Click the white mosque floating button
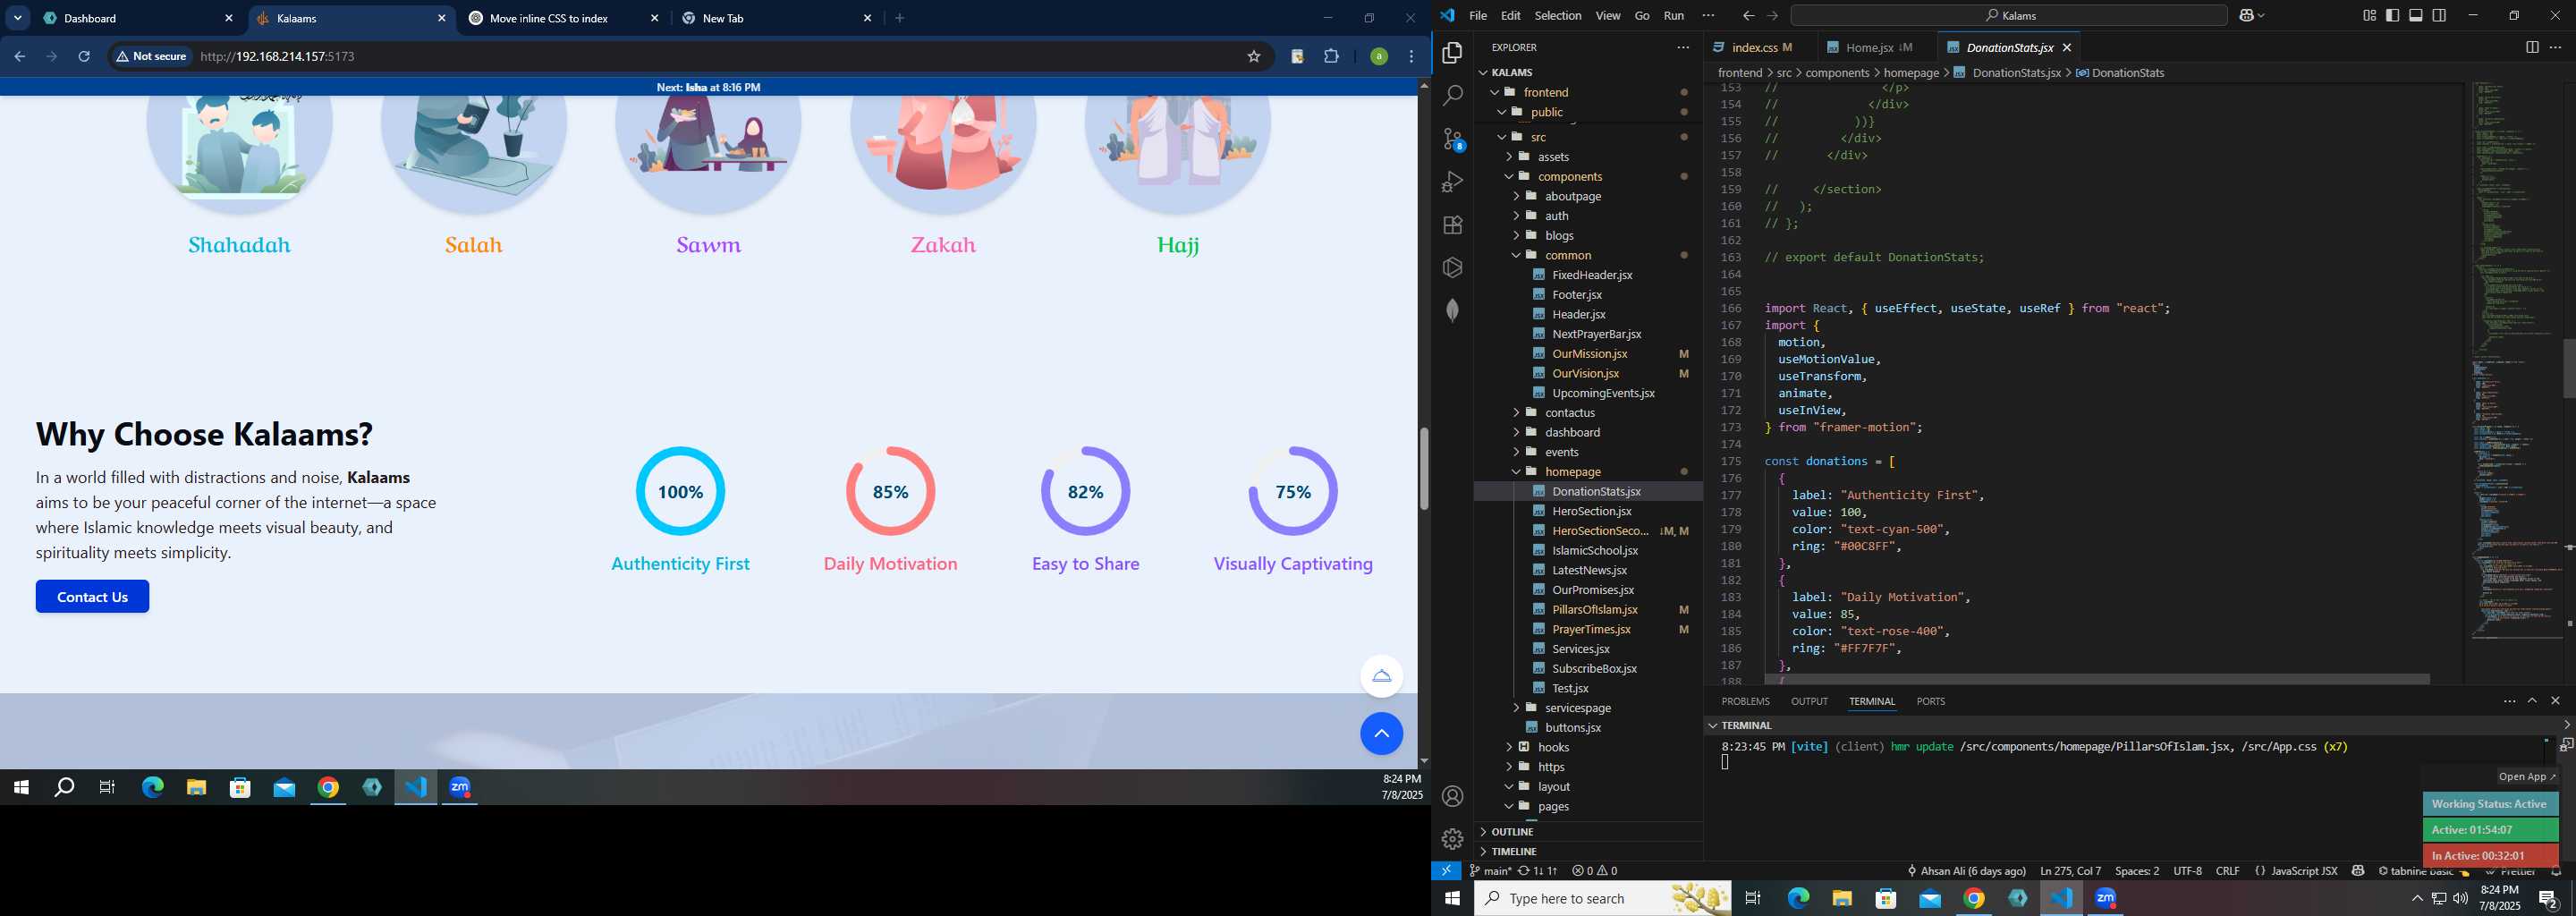 [x=1381, y=676]
